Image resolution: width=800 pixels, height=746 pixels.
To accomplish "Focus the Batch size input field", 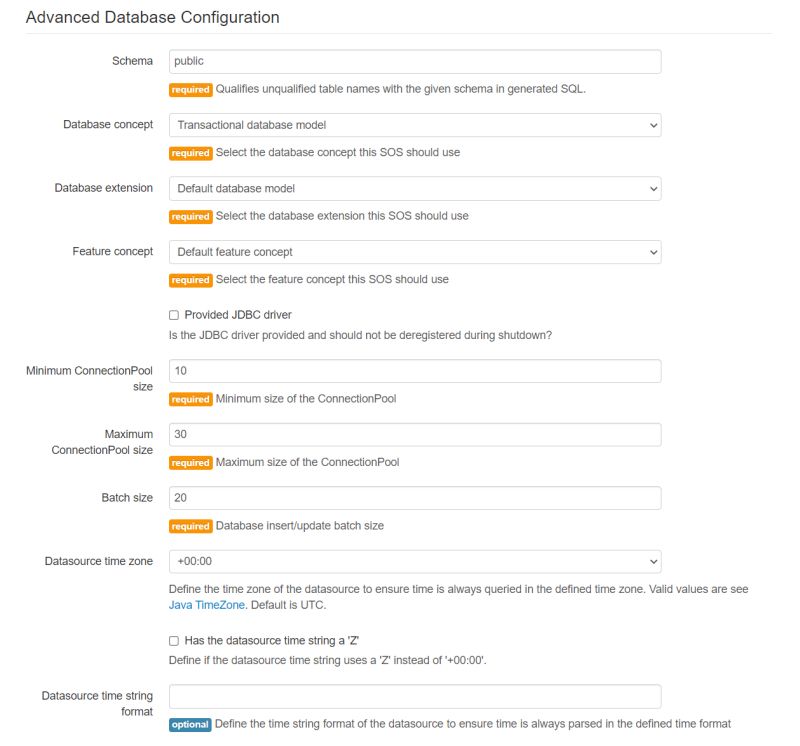I will click(x=415, y=498).
